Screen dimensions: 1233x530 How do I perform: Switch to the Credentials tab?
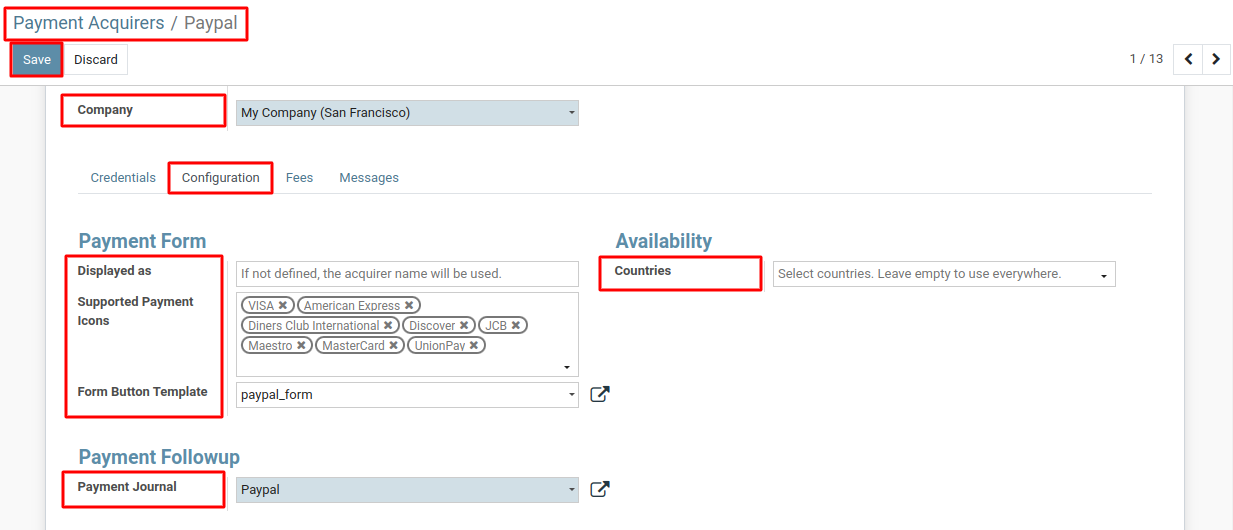click(123, 178)
